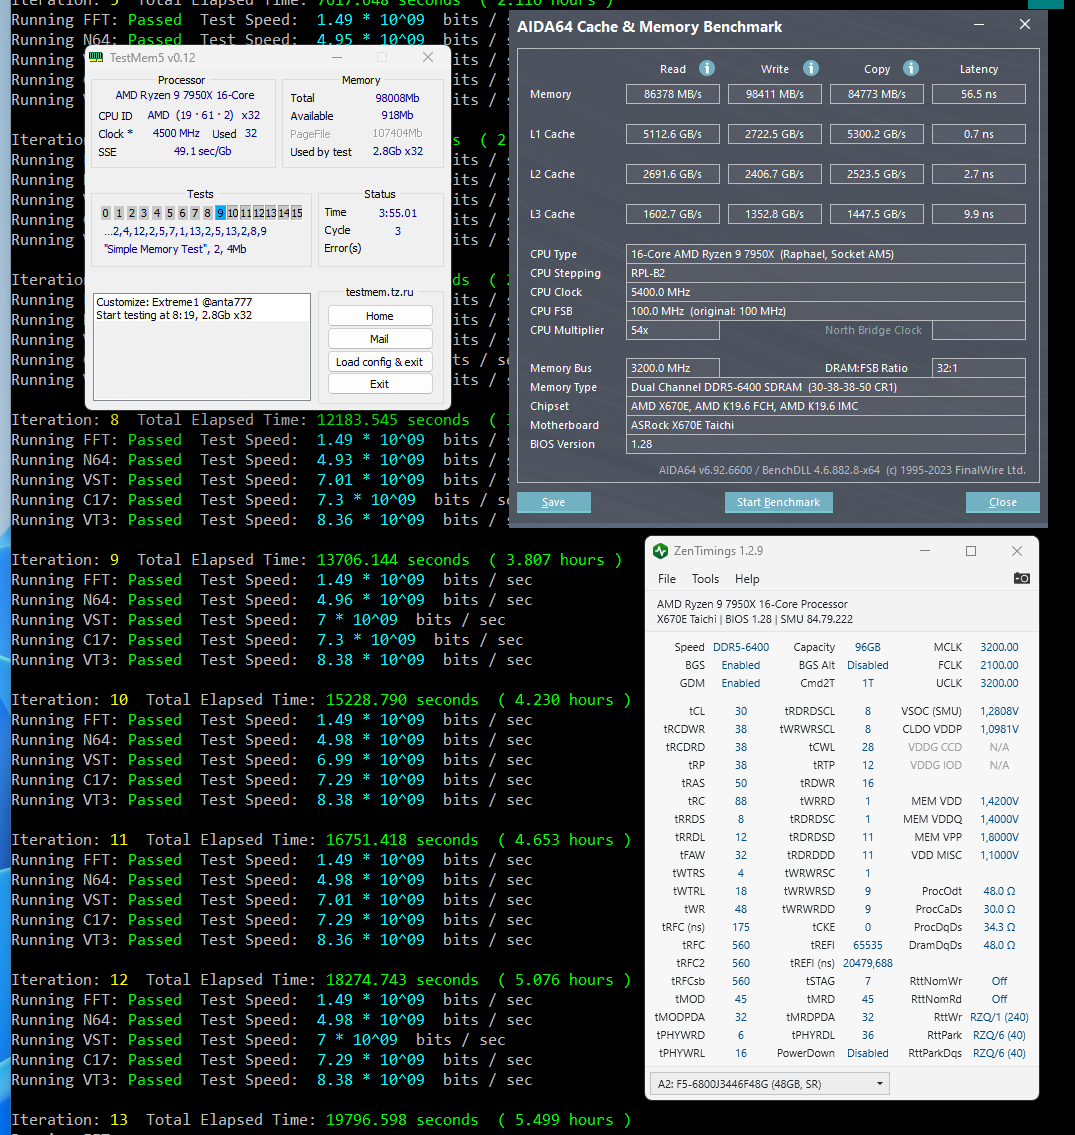The height and width of the screenshot is (1135, 1075).
Task: Click AMD Ryzen 9 7950X 16-Core in TestMem5
Action: tap(185, 95)
